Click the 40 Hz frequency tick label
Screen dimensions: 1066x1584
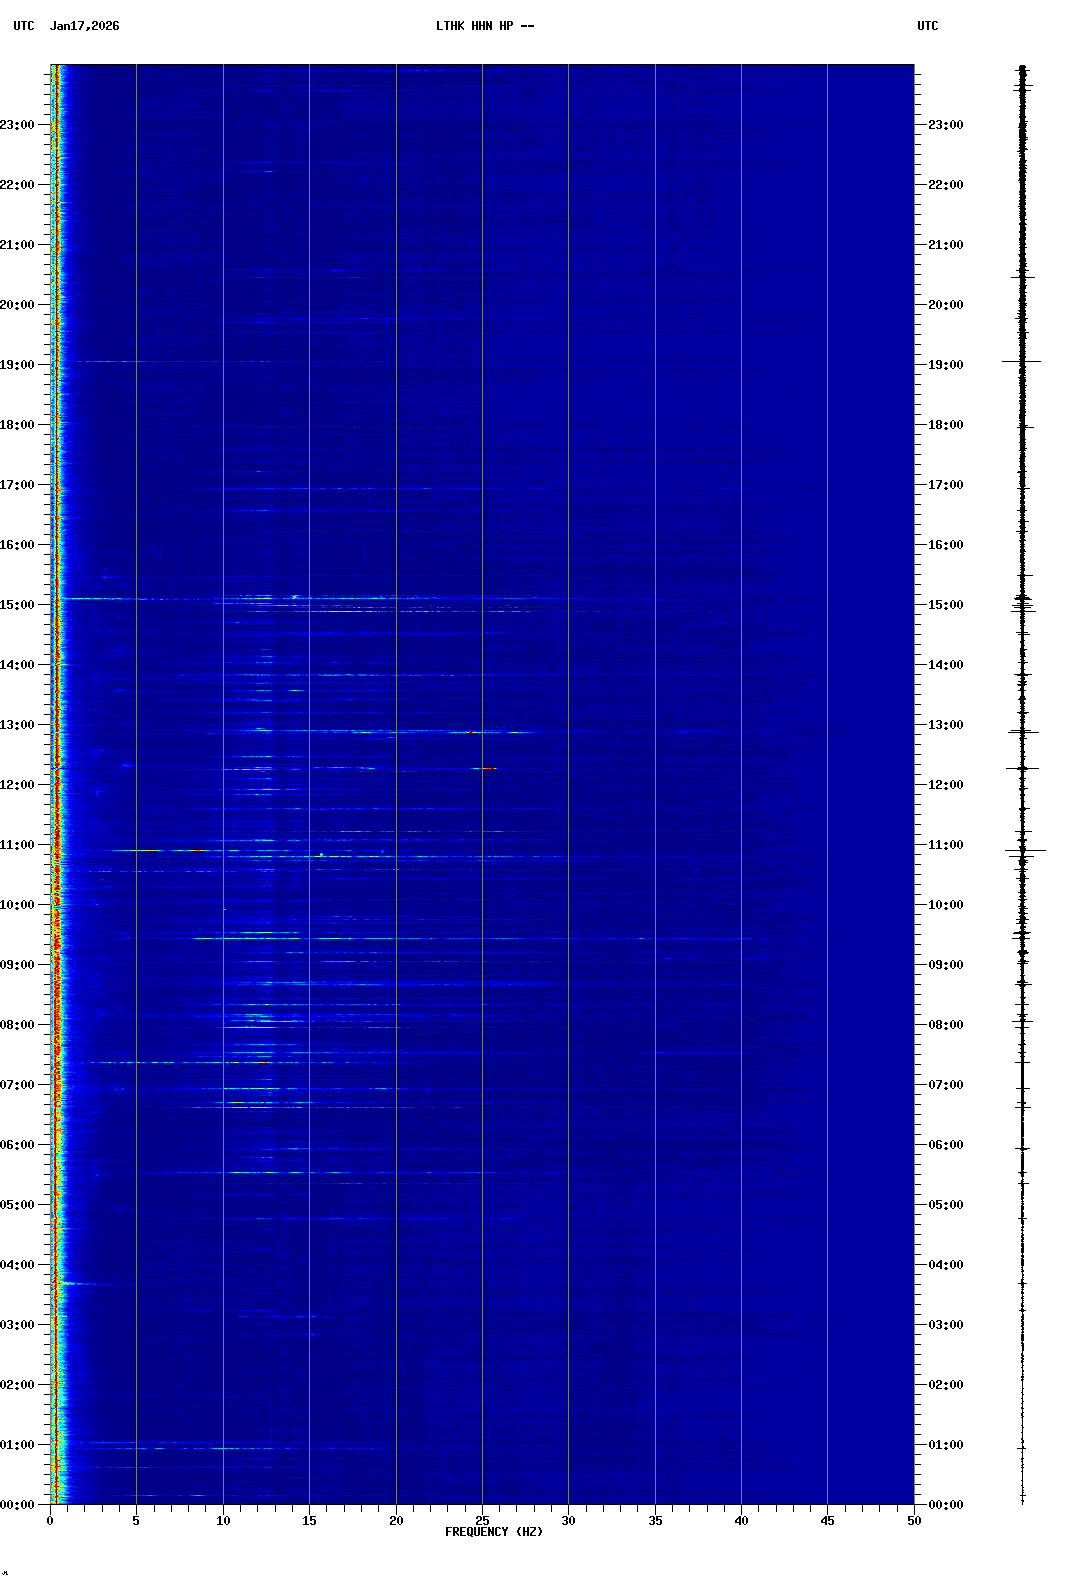pos(741,1520)
